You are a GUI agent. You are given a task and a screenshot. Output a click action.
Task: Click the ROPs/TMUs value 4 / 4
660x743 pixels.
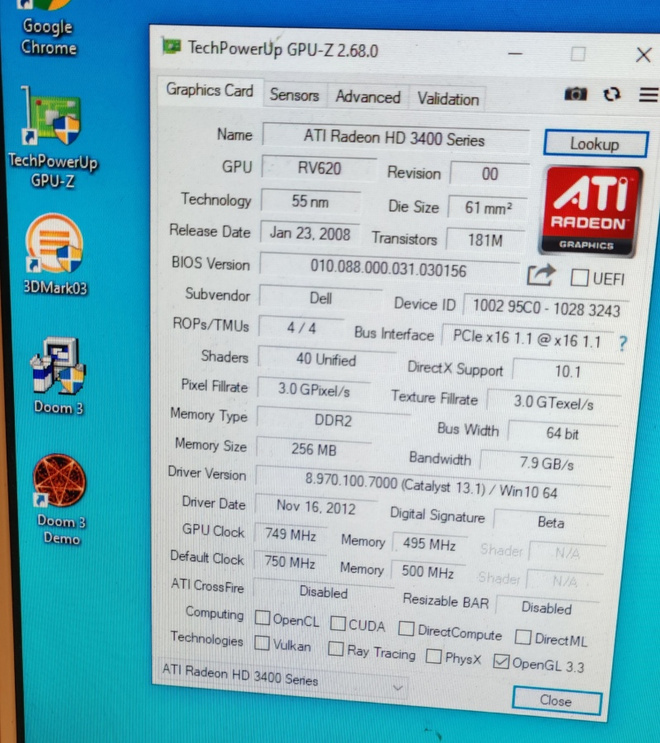point(301,328)
